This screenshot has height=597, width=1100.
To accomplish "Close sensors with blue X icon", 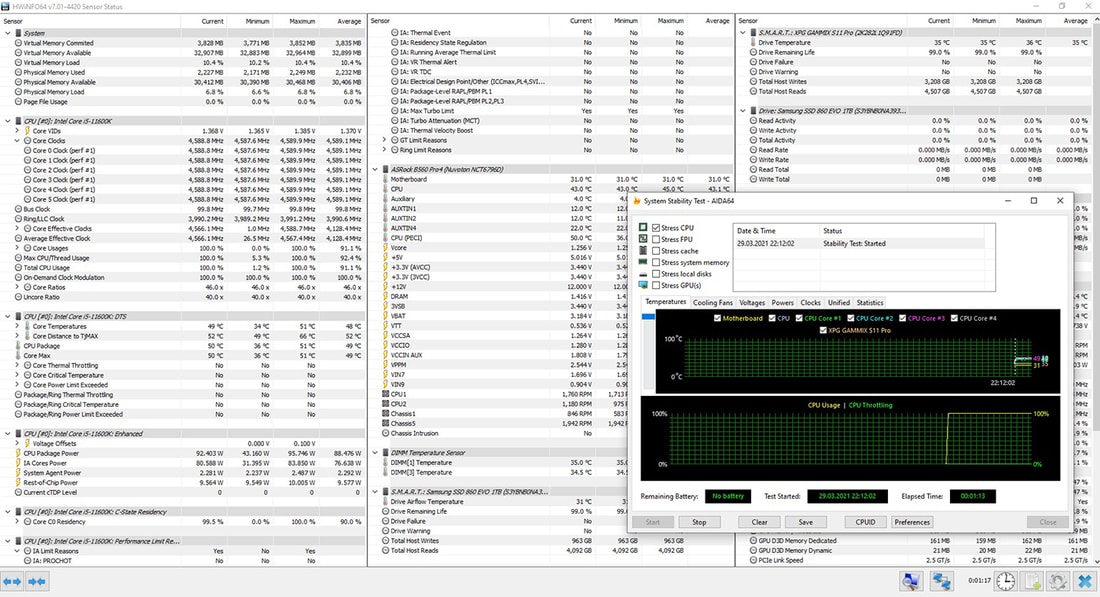I will coord(1085,581).
